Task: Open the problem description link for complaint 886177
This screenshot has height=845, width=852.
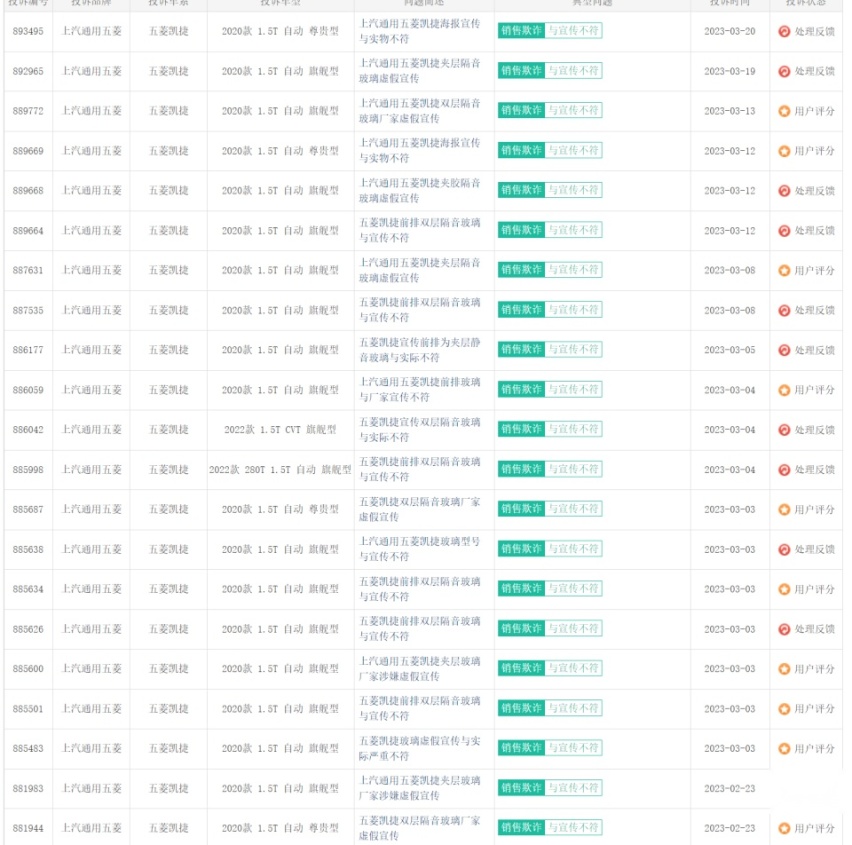Action: [x=419, y=350]
